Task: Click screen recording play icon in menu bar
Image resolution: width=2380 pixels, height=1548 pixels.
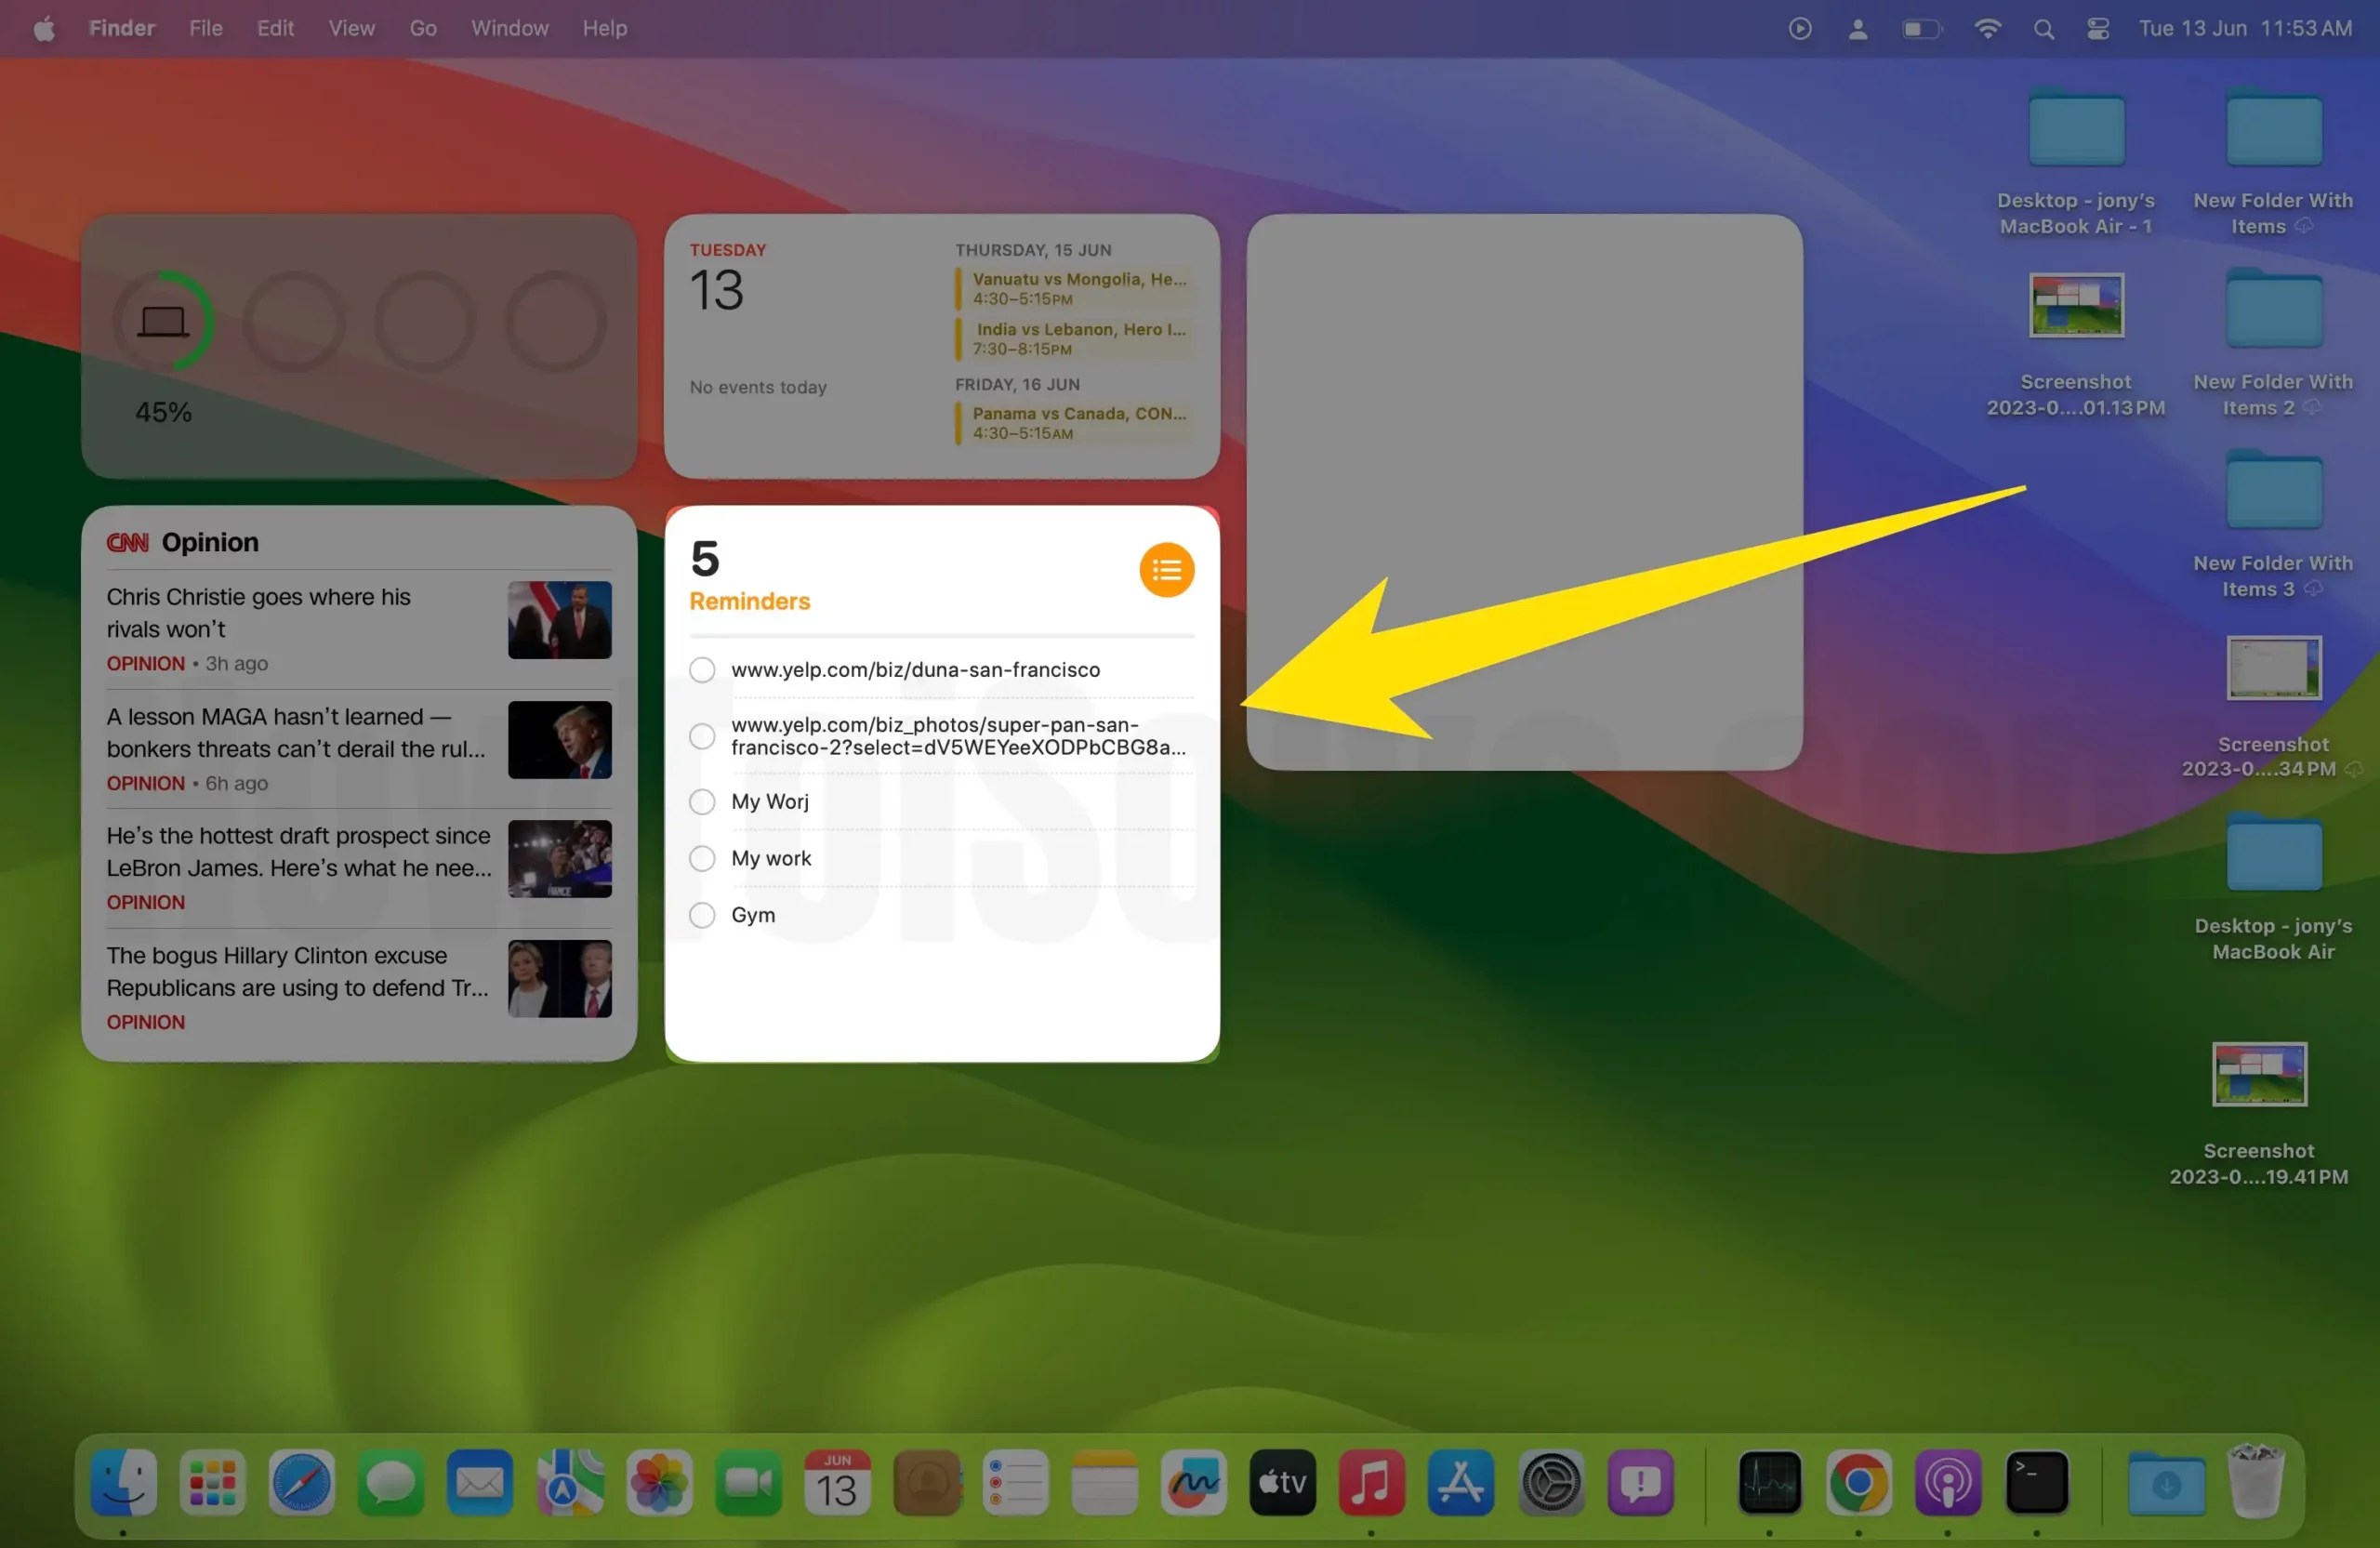Action: 1799,29
